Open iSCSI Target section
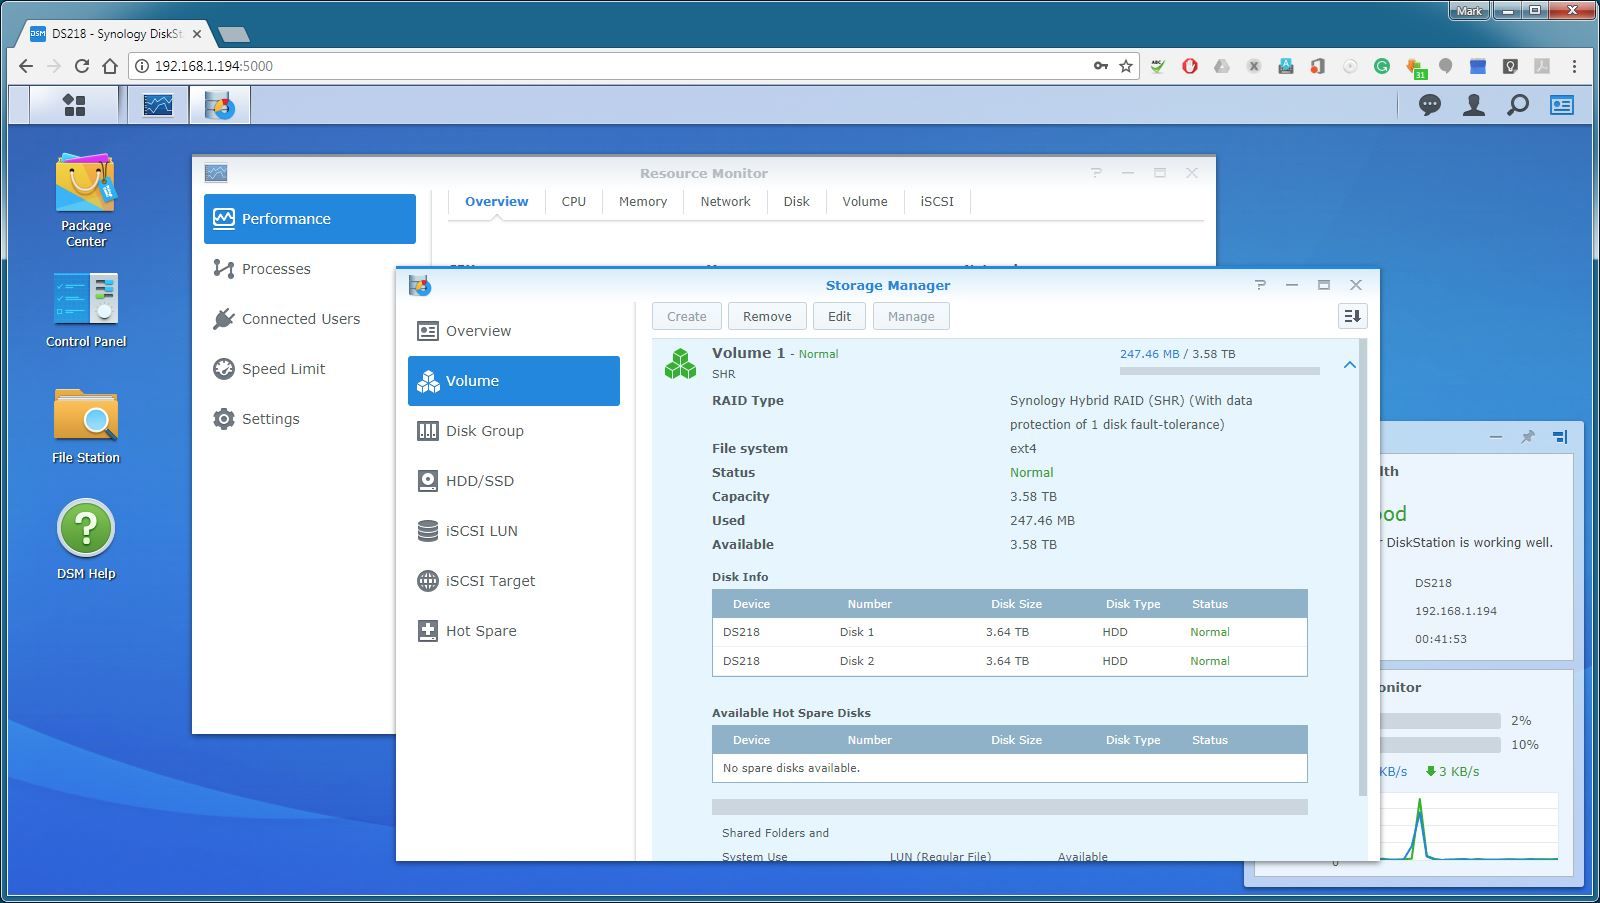Viewport: 1600px width, 903px height. point(514,581)
